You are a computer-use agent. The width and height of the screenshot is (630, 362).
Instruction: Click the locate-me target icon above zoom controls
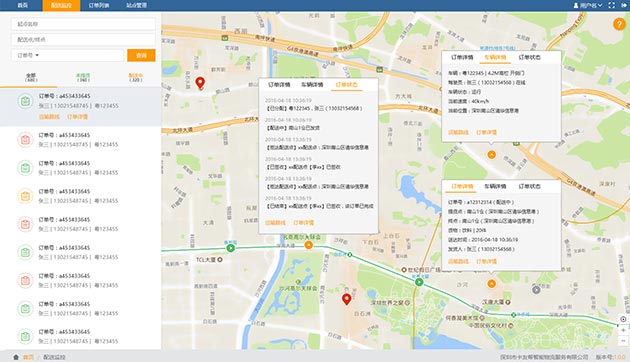[623, 319]
